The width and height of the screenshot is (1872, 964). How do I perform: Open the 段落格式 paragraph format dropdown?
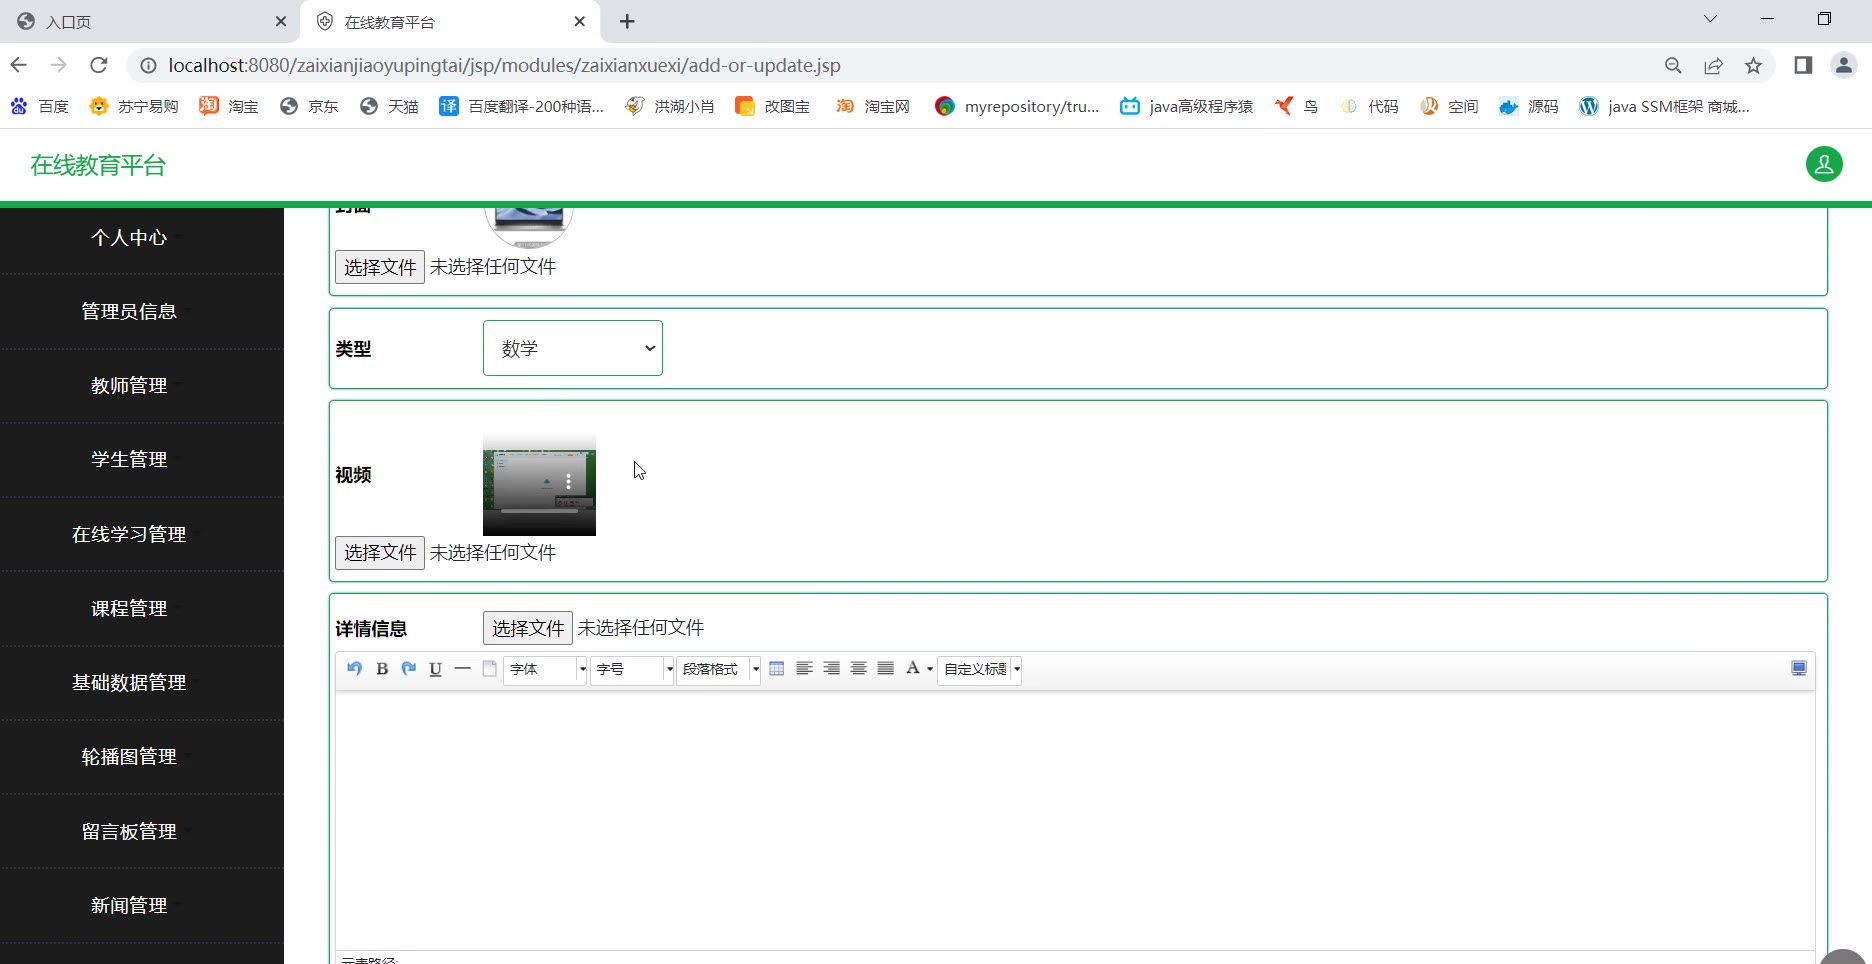718,669
